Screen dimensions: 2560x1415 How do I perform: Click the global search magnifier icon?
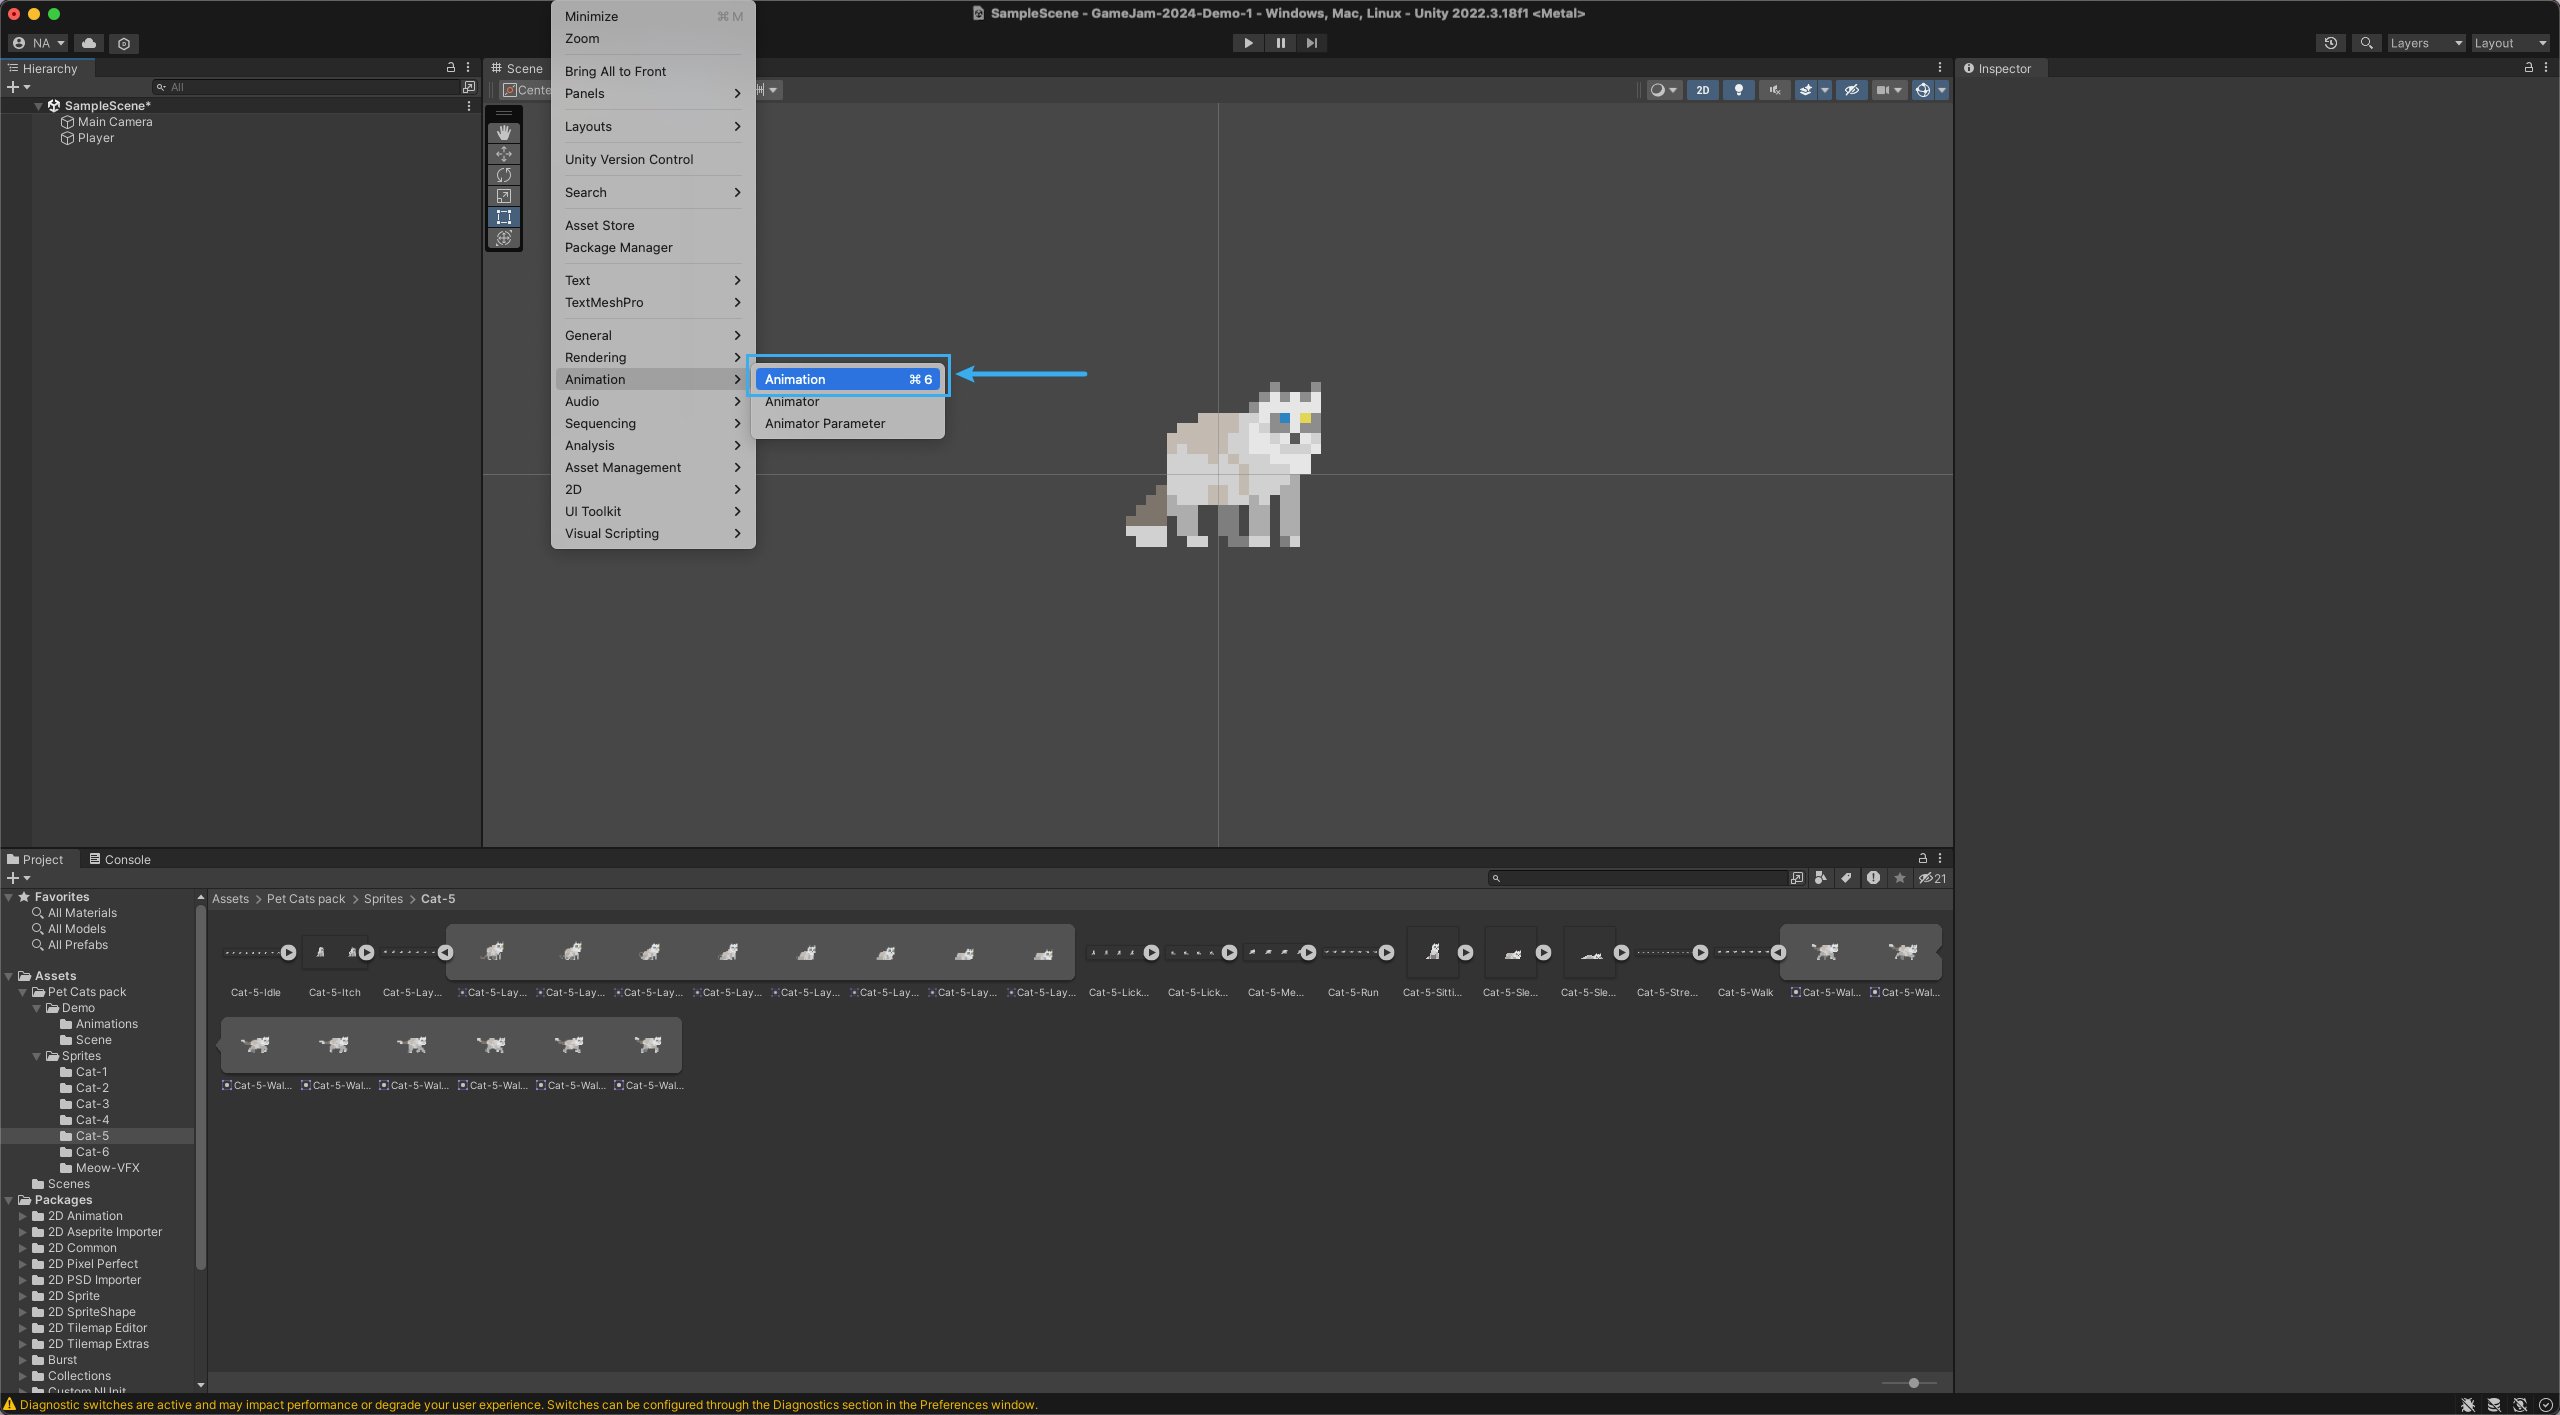[x=2366, y=43]
